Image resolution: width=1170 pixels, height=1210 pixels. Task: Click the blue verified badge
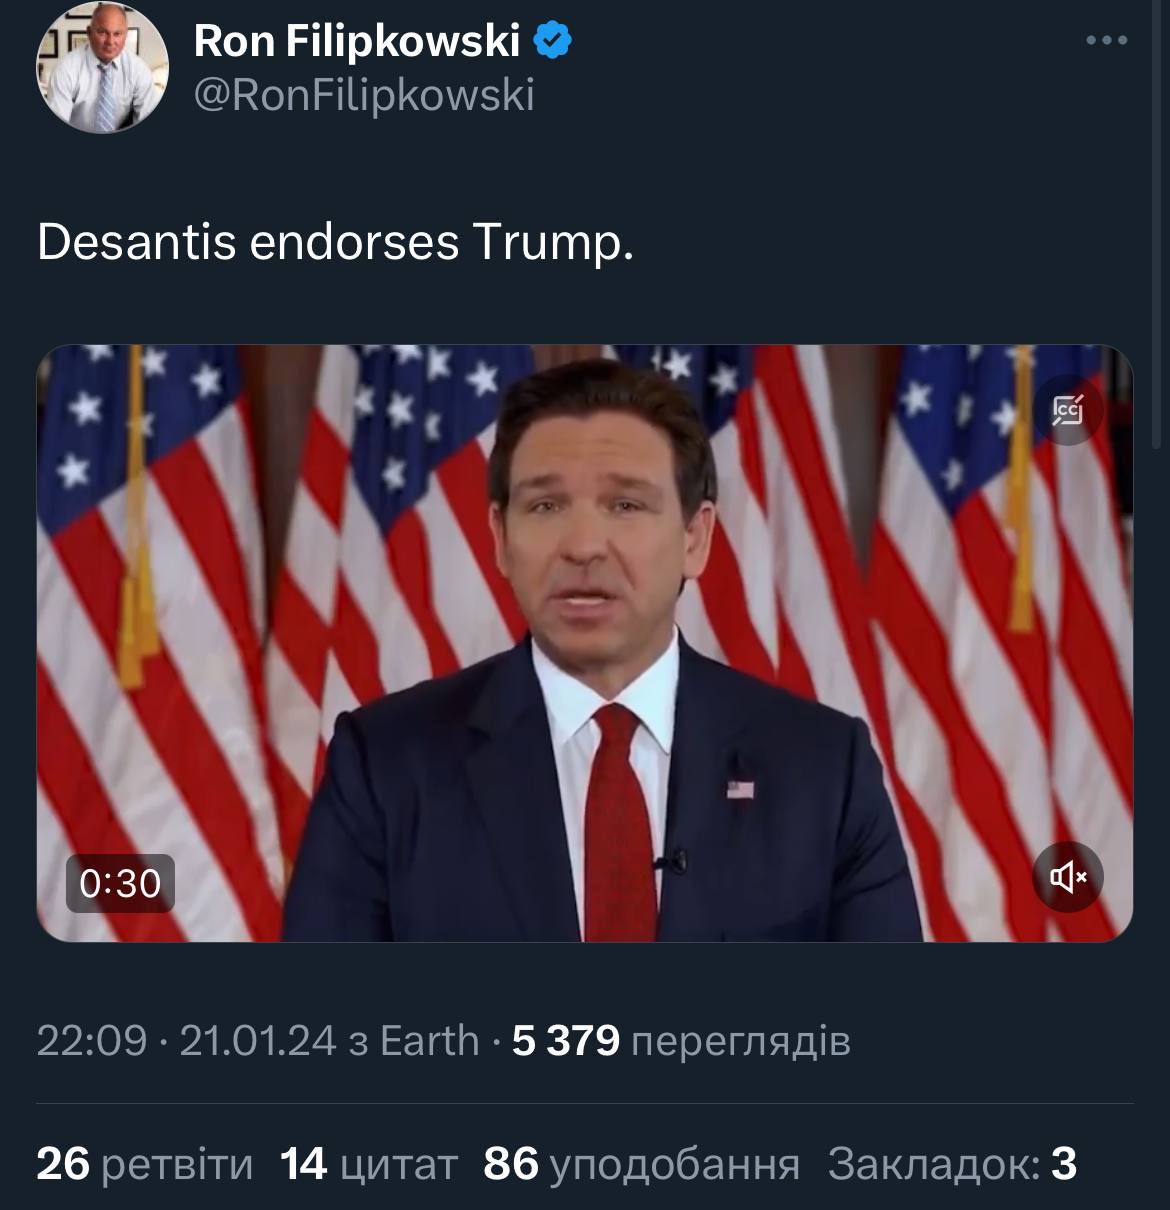coord(551,41)
